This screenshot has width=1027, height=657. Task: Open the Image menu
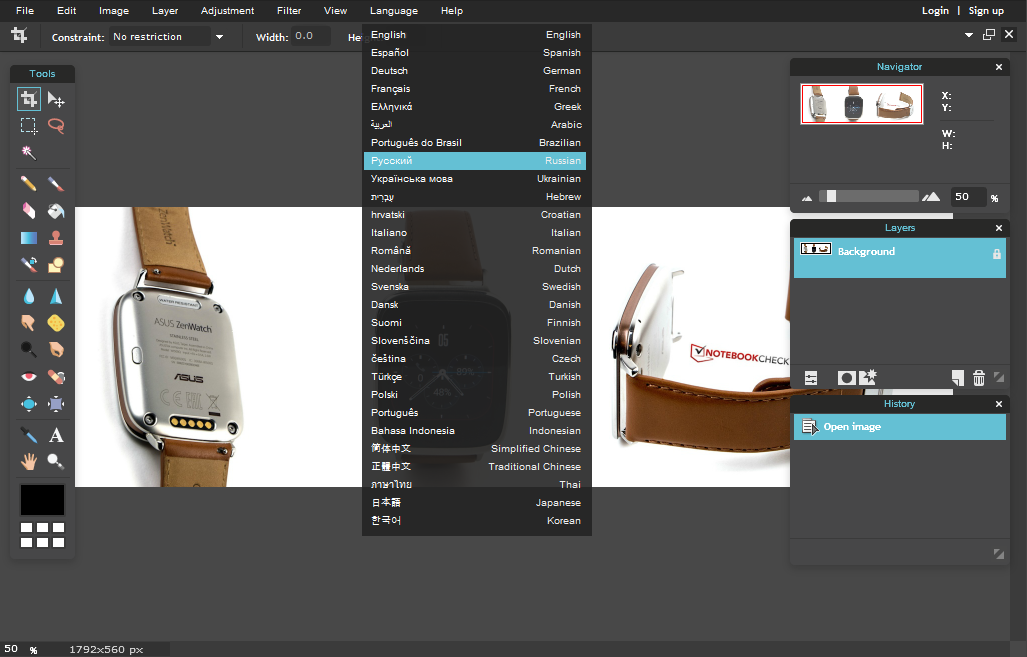(x=114, y=10)
